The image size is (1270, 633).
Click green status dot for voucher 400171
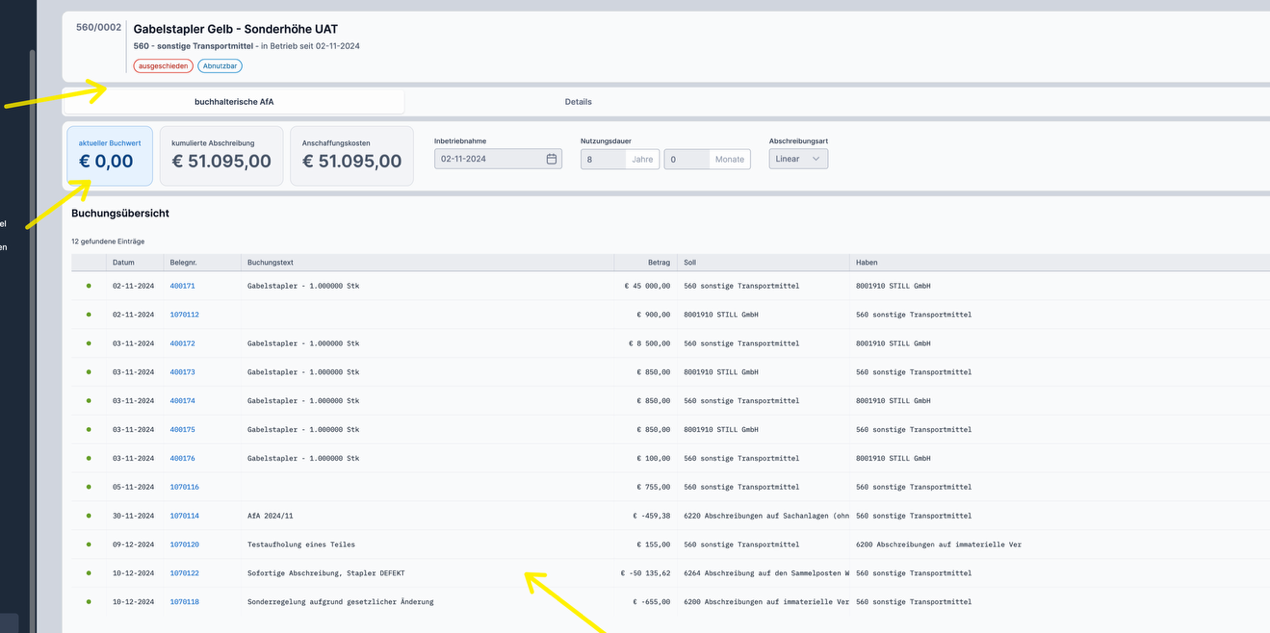88,286
